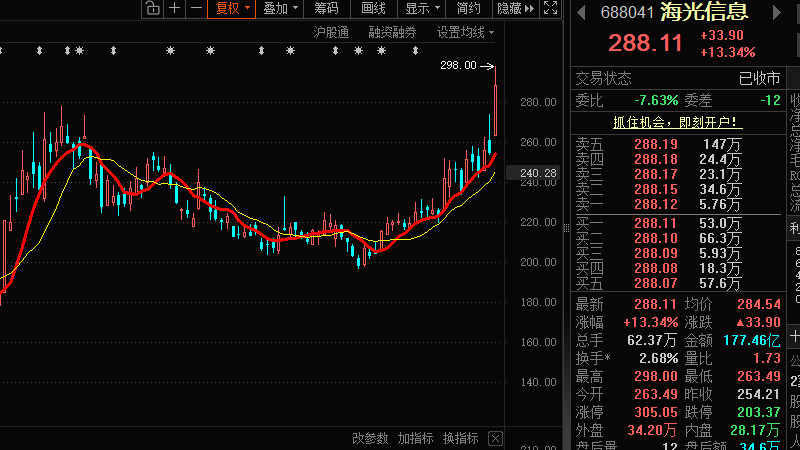Click the 卖四 price 288.18
The width and height of the screenshot is (800, 450).
(x=656, y=160)
